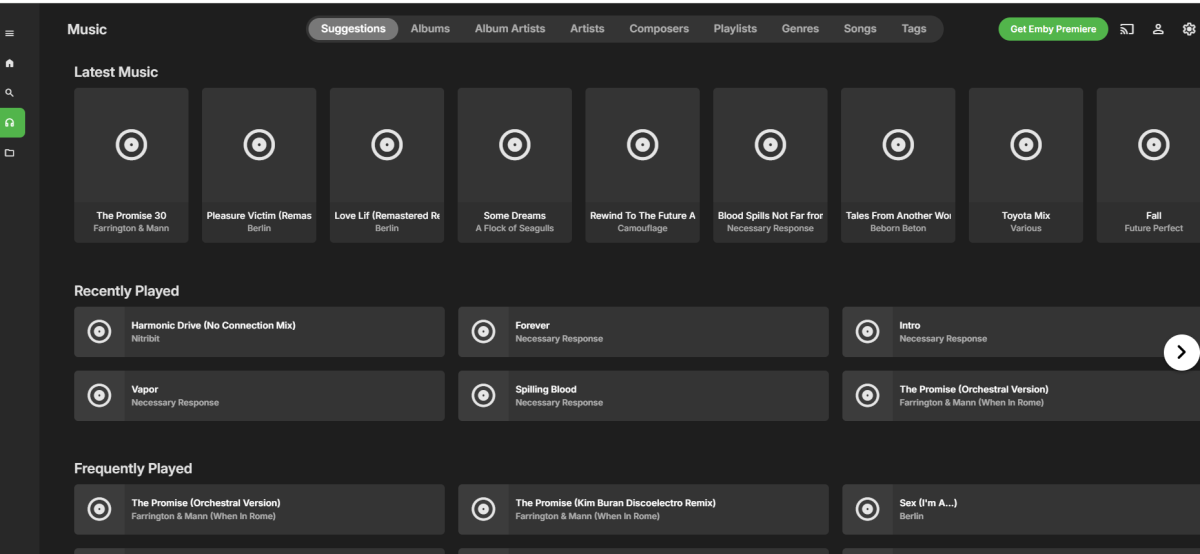The width and height of the screenshot is (1200, 554).
Task: Switch to the Albums tab
Action: pyautogui.click(x=430, y=29)
